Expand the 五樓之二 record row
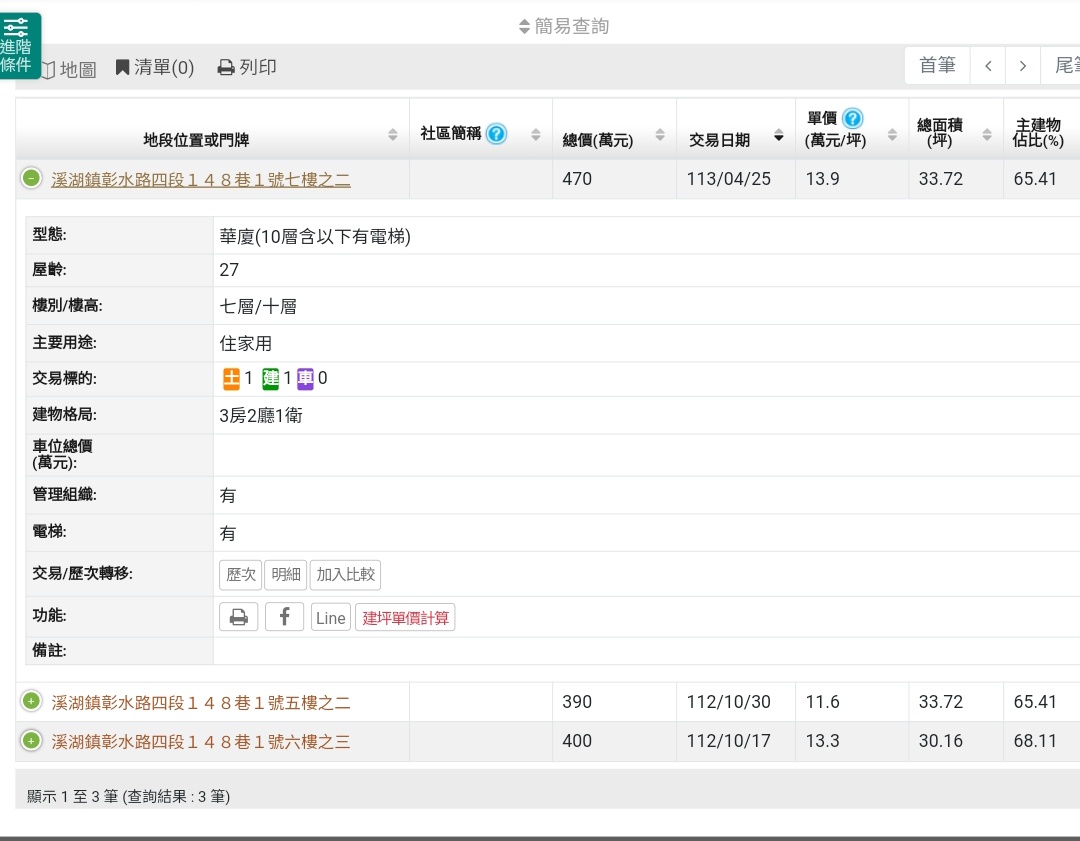The width and height of the screenshot is (1080, 841). (x=31, y=701)
